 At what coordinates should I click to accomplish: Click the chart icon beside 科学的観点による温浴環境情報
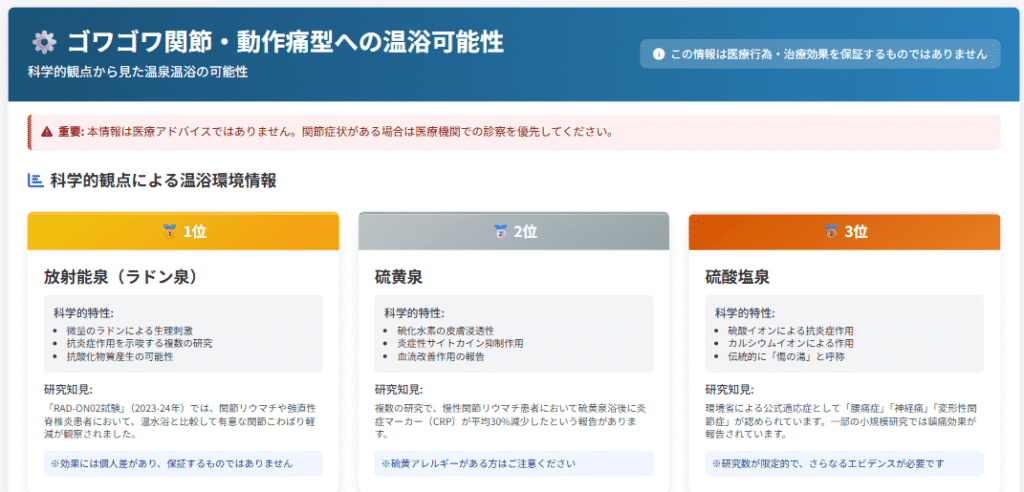click(35, 181)
